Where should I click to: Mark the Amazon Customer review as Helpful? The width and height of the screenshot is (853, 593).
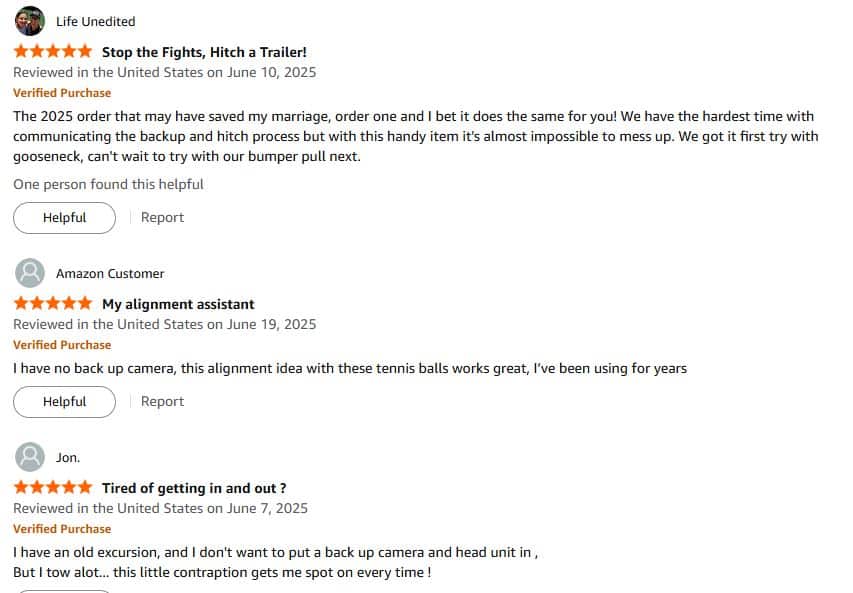click(x=65, y=402)
